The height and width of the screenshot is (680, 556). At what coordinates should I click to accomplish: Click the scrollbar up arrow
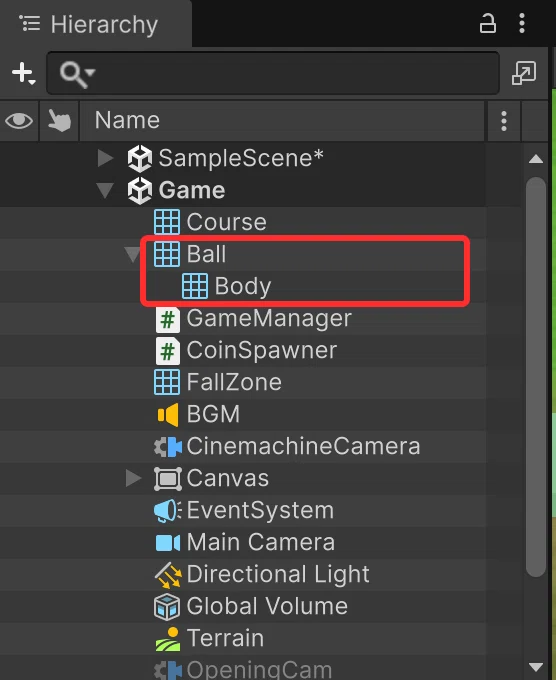coord(536,159)
